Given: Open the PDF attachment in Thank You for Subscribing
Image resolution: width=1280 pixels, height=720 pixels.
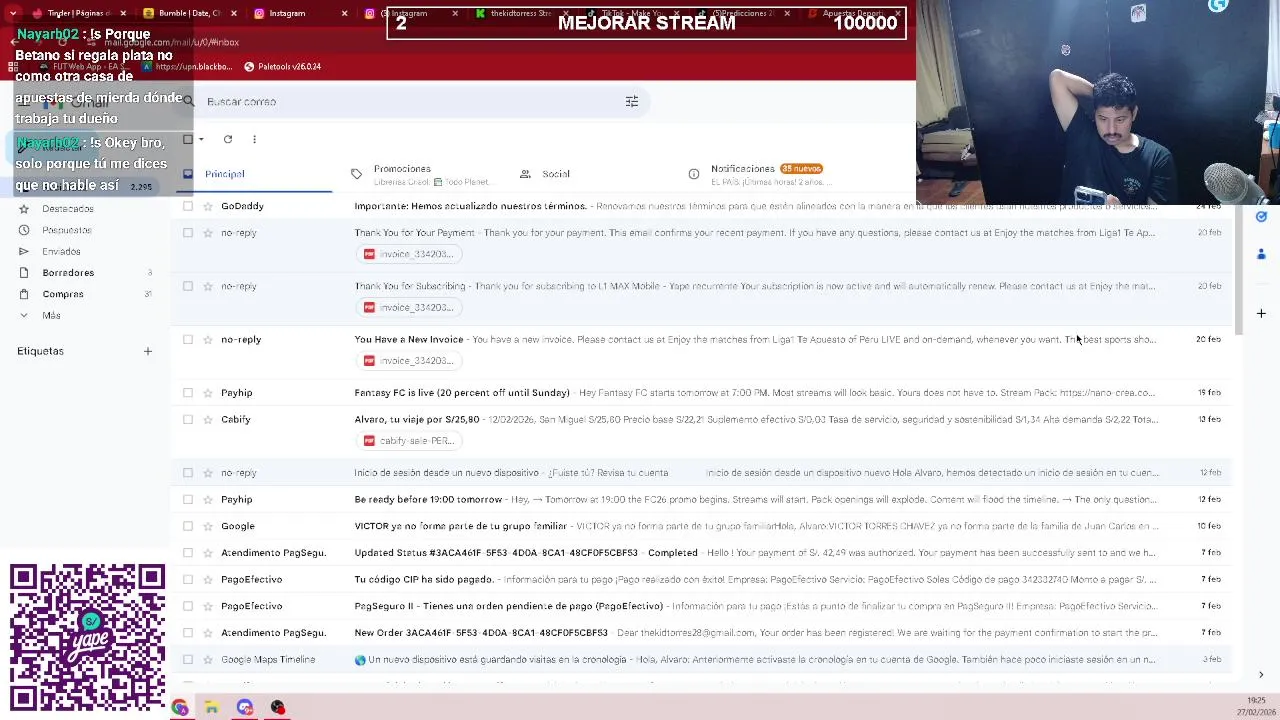Looking at the screenshot, I should 409,307.
